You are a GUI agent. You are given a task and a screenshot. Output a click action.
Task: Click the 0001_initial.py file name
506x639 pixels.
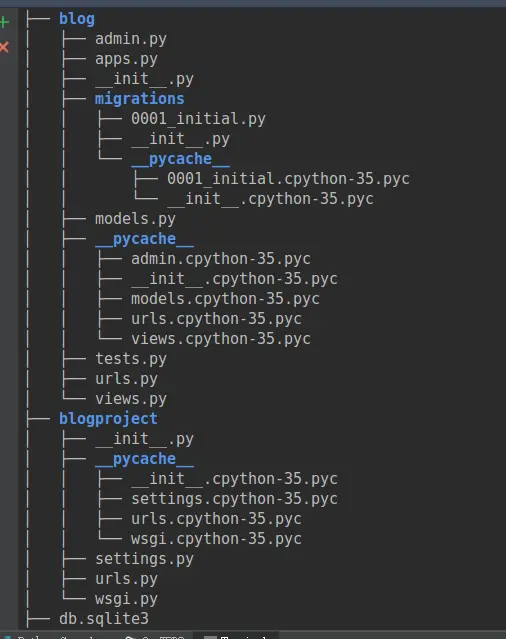[x=198, y=119]
